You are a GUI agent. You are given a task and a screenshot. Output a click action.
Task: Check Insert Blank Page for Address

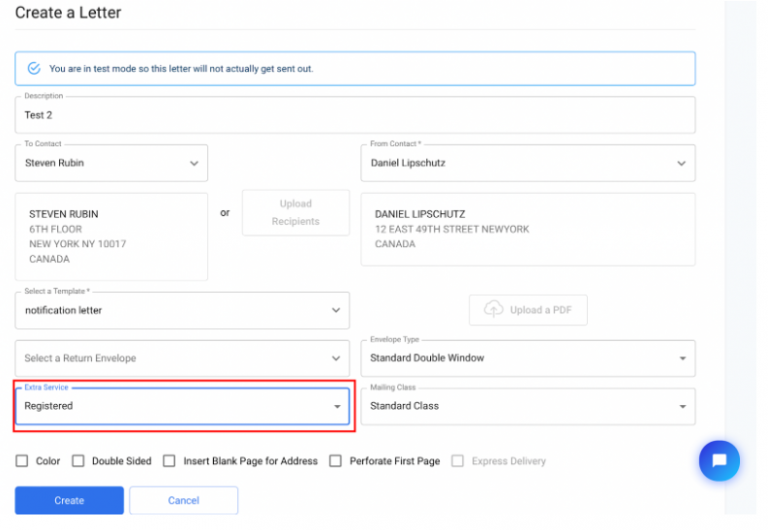pos(170,461)
